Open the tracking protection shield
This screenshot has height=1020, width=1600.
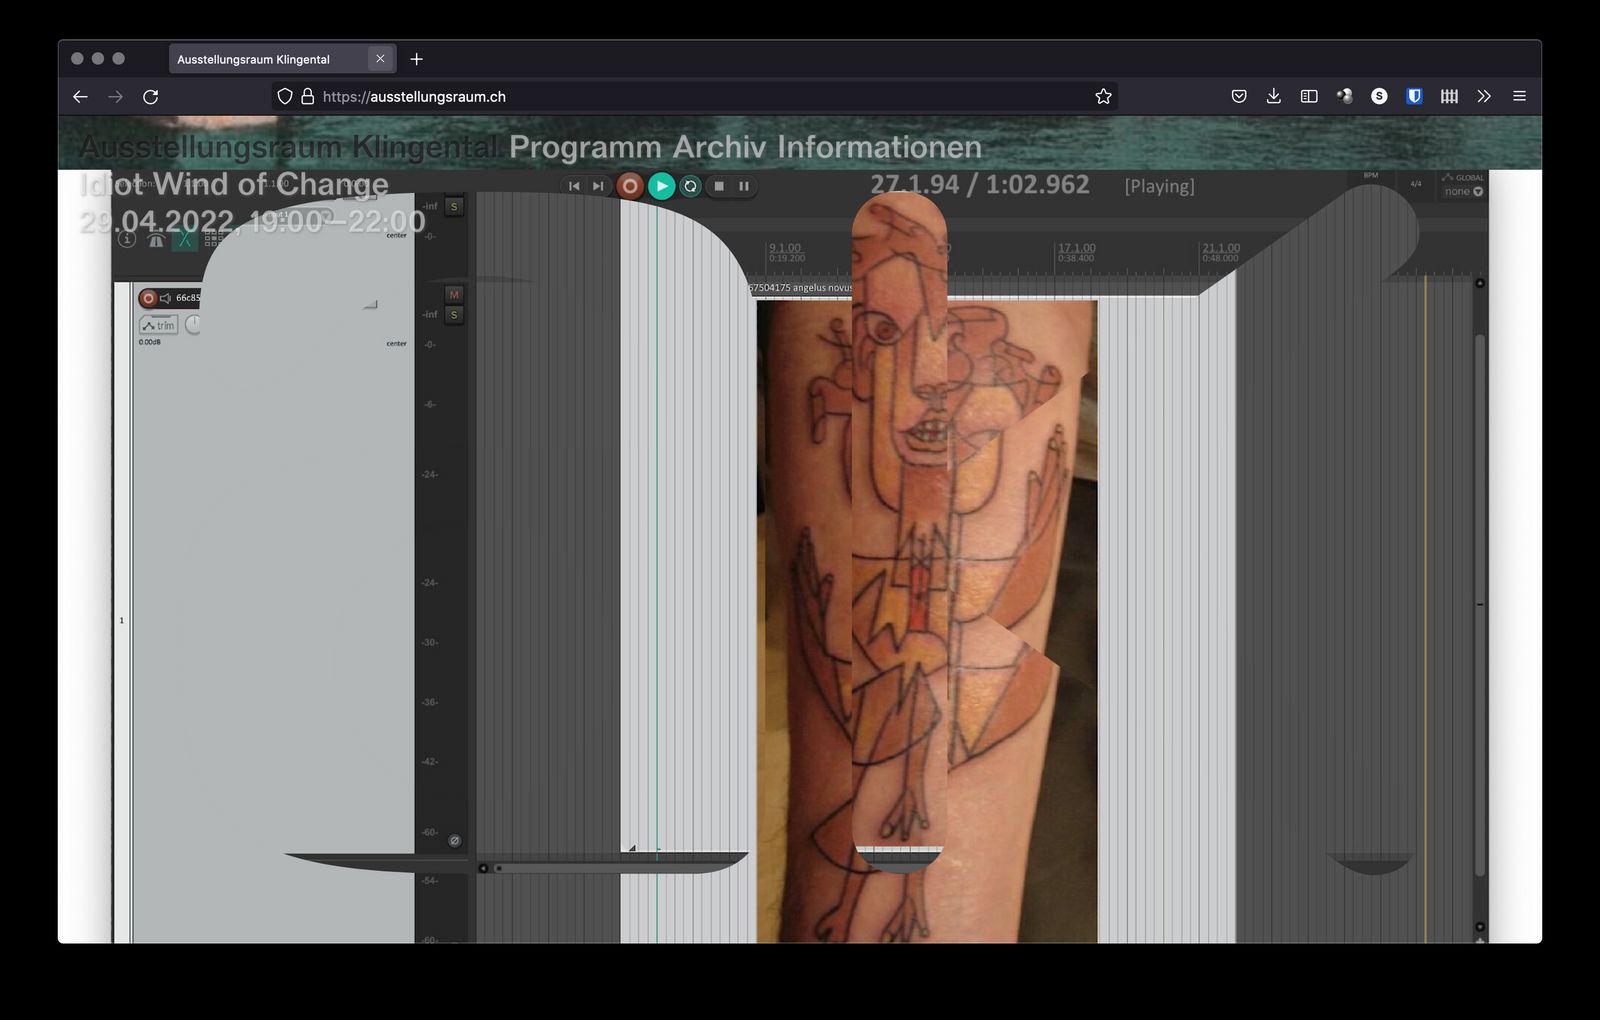pyautogui.click(x=285, y=96)
